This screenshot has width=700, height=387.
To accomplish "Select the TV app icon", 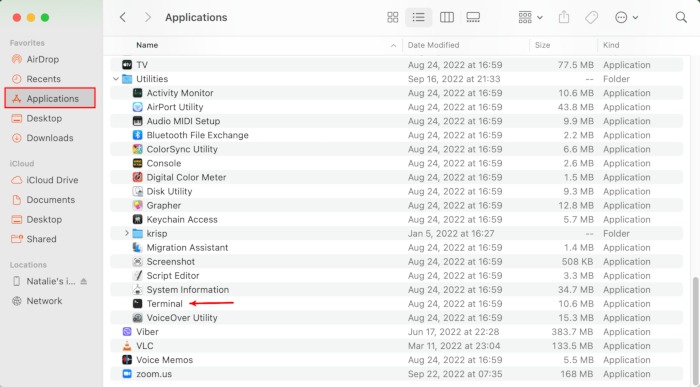I will (127, 65).
